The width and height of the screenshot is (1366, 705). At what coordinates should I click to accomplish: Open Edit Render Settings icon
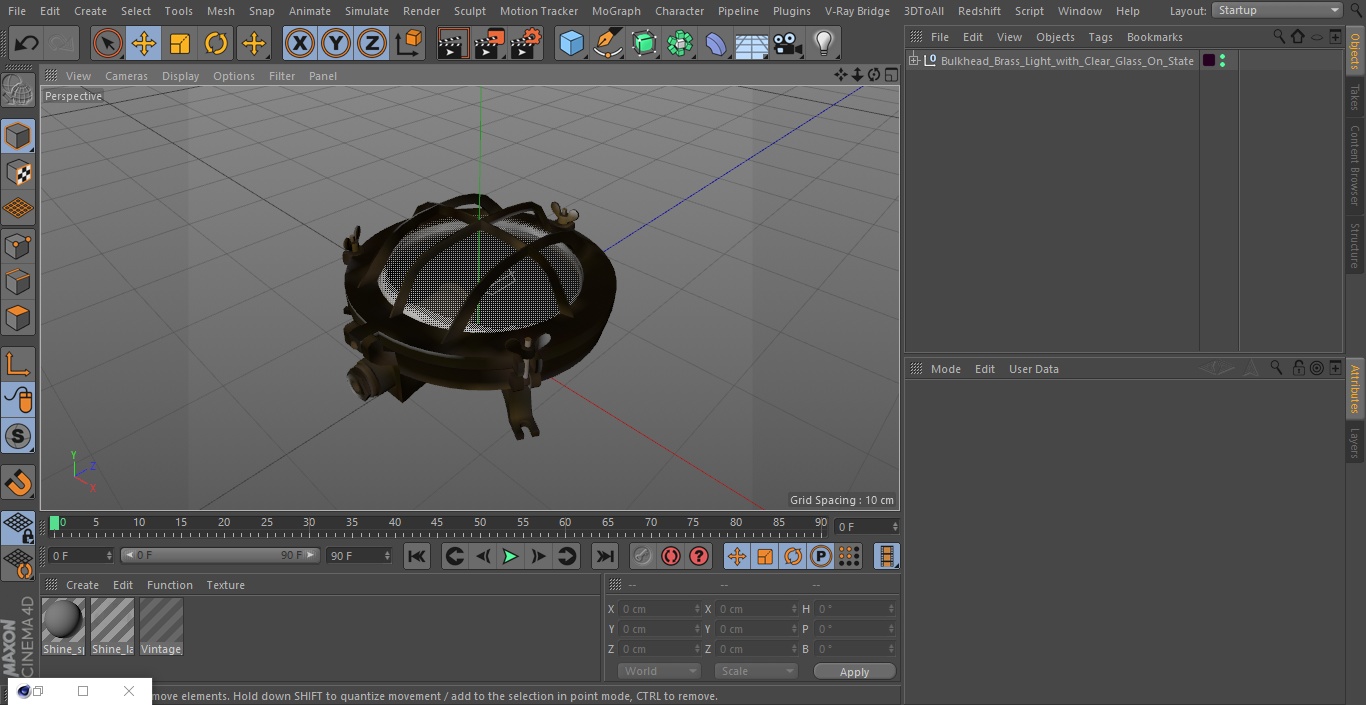pos(526,43)
